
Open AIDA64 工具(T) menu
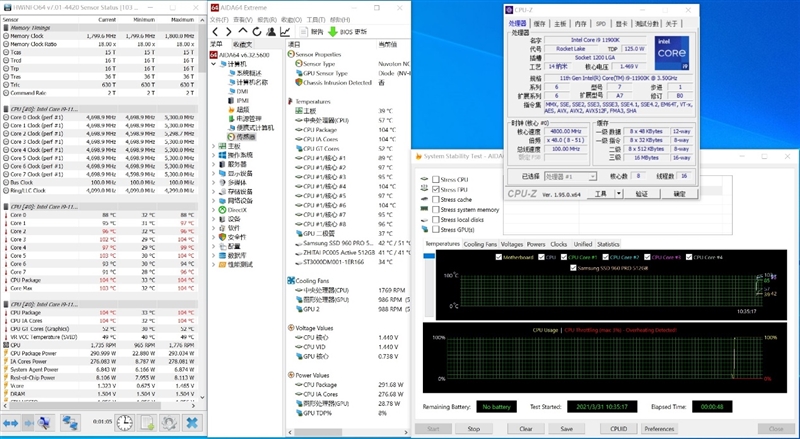pos(316,19)
